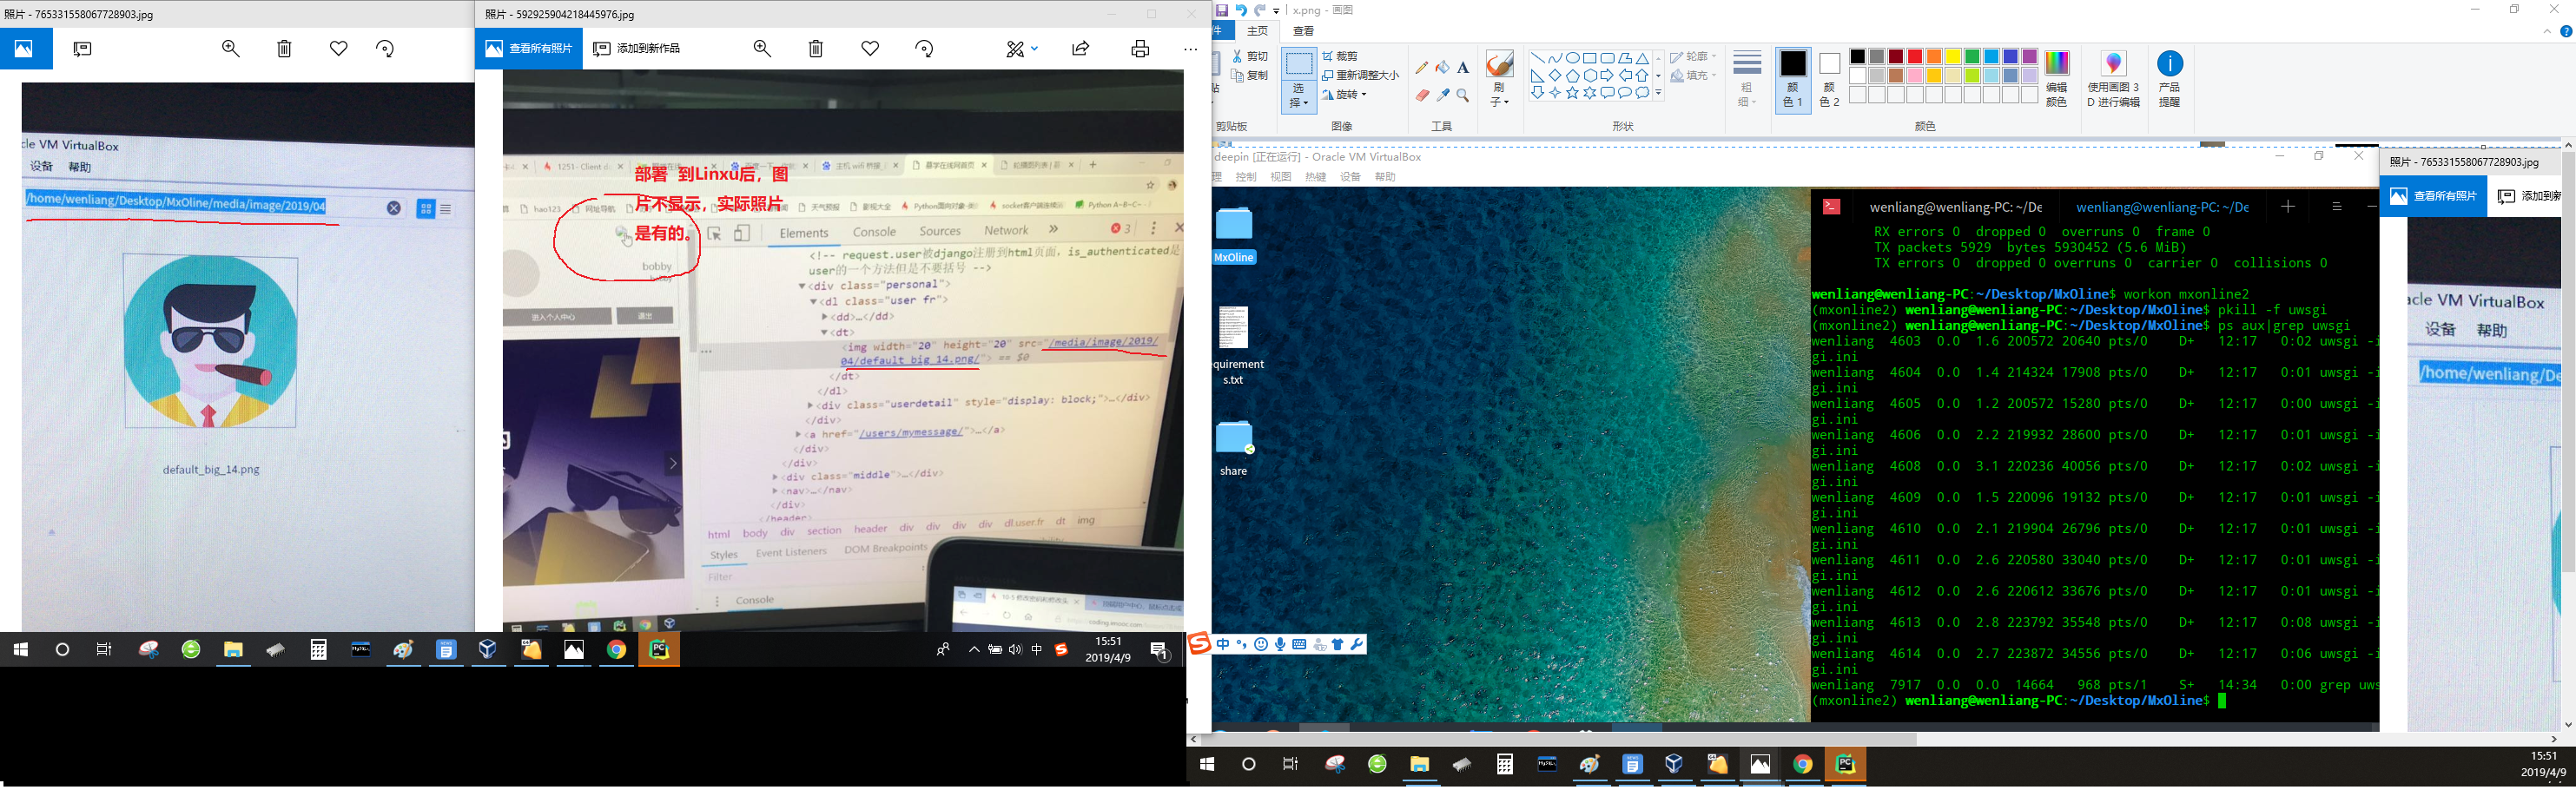The image size is (2576, 790).
Task: Select the Text tool in Paint
Action: coord(1463,68)
